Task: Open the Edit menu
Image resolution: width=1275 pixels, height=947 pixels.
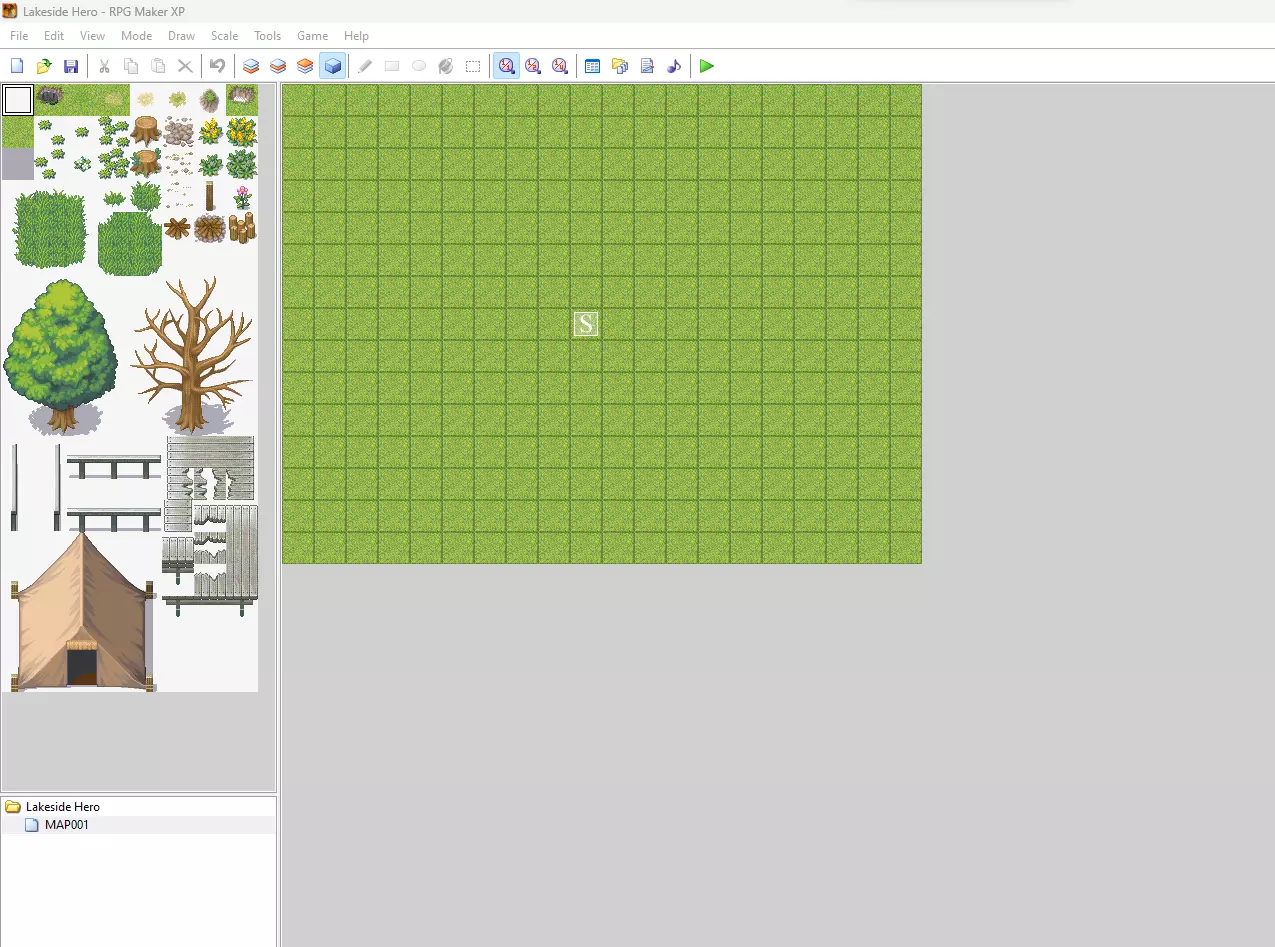Action: pyautogui.click(x=54, y=36)
